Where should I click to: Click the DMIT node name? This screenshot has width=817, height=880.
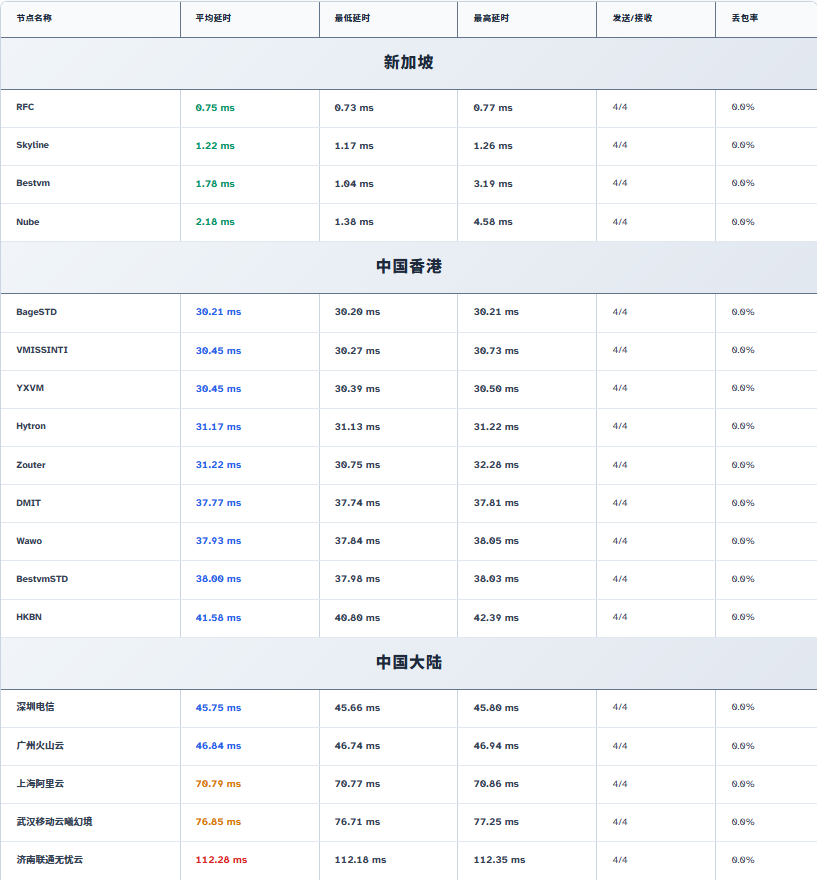pyautogui.click(x=28, y=503)
